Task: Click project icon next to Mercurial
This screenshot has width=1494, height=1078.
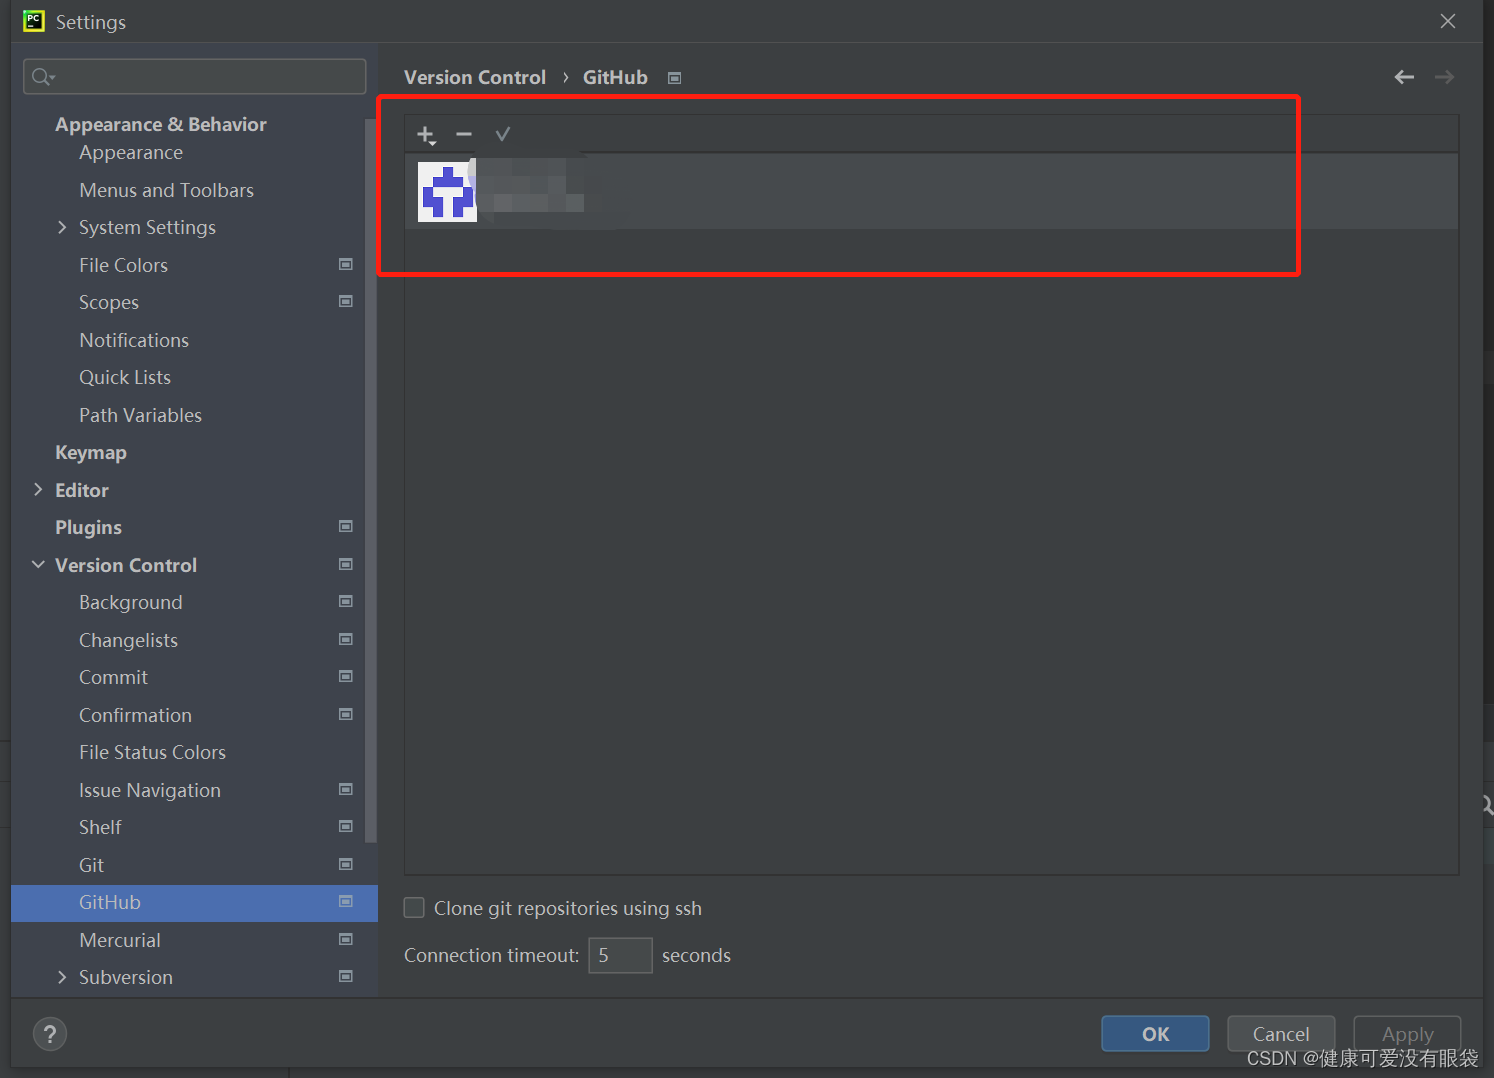Action: point(346,939)
